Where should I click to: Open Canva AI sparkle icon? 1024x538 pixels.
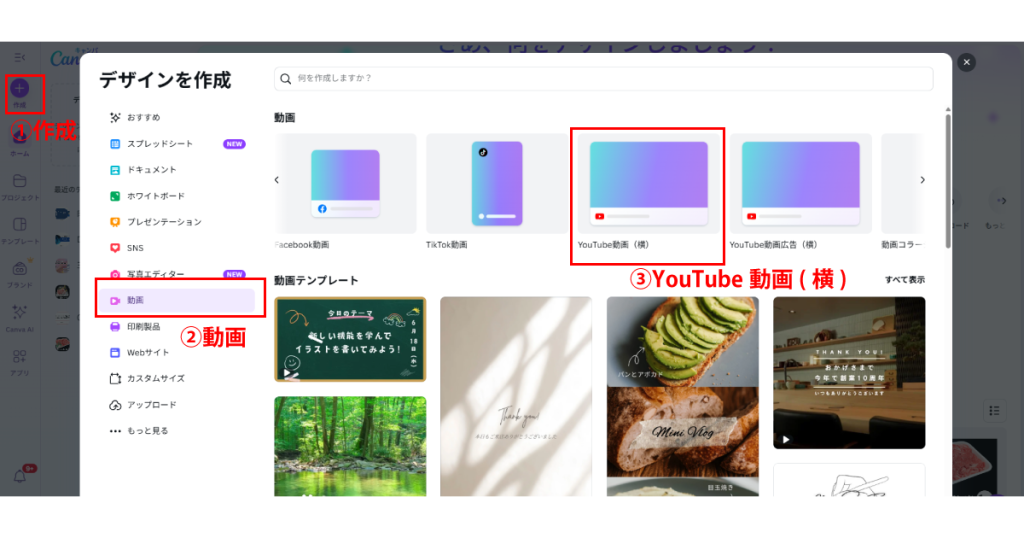pos(20,312)
